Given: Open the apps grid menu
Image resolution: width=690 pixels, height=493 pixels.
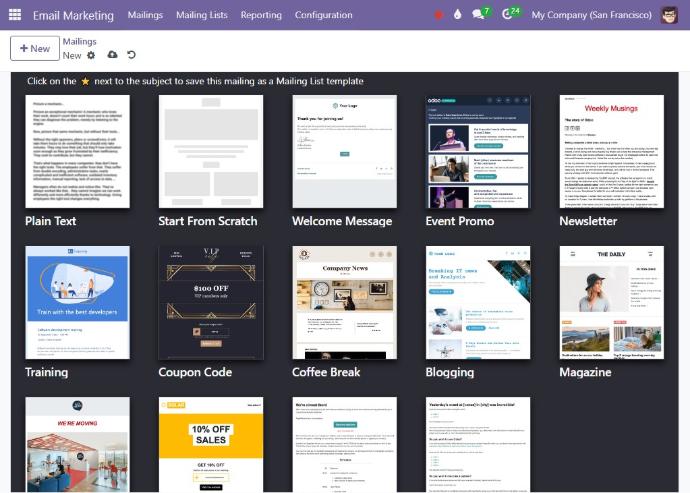Looking at the screenshot, I should (x=14, y=15).
